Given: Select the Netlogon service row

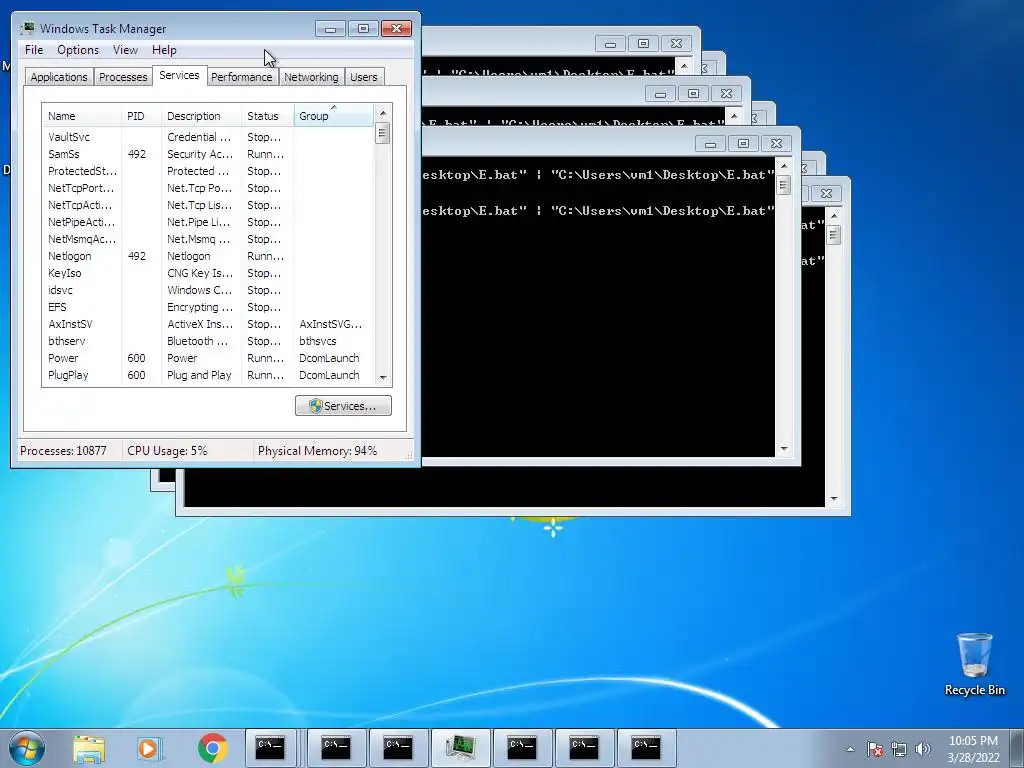Looking at the screenshot, I should tap(208, 256).
